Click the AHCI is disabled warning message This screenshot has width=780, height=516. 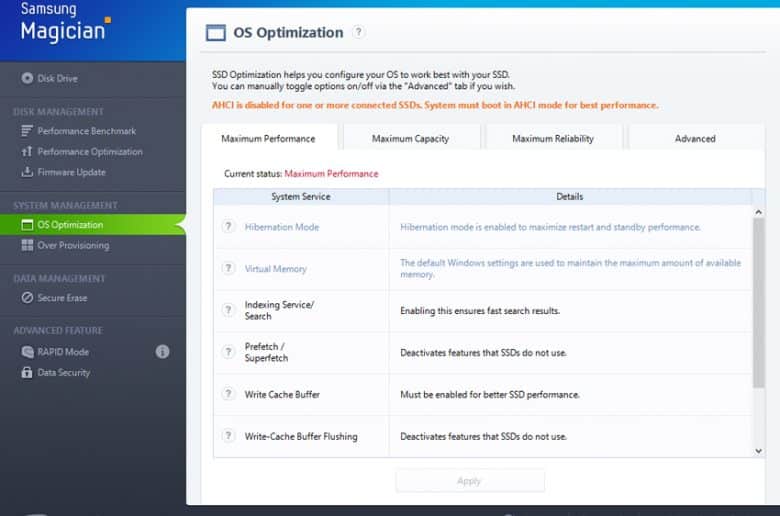pyautogui.click(x=435, y=105)
